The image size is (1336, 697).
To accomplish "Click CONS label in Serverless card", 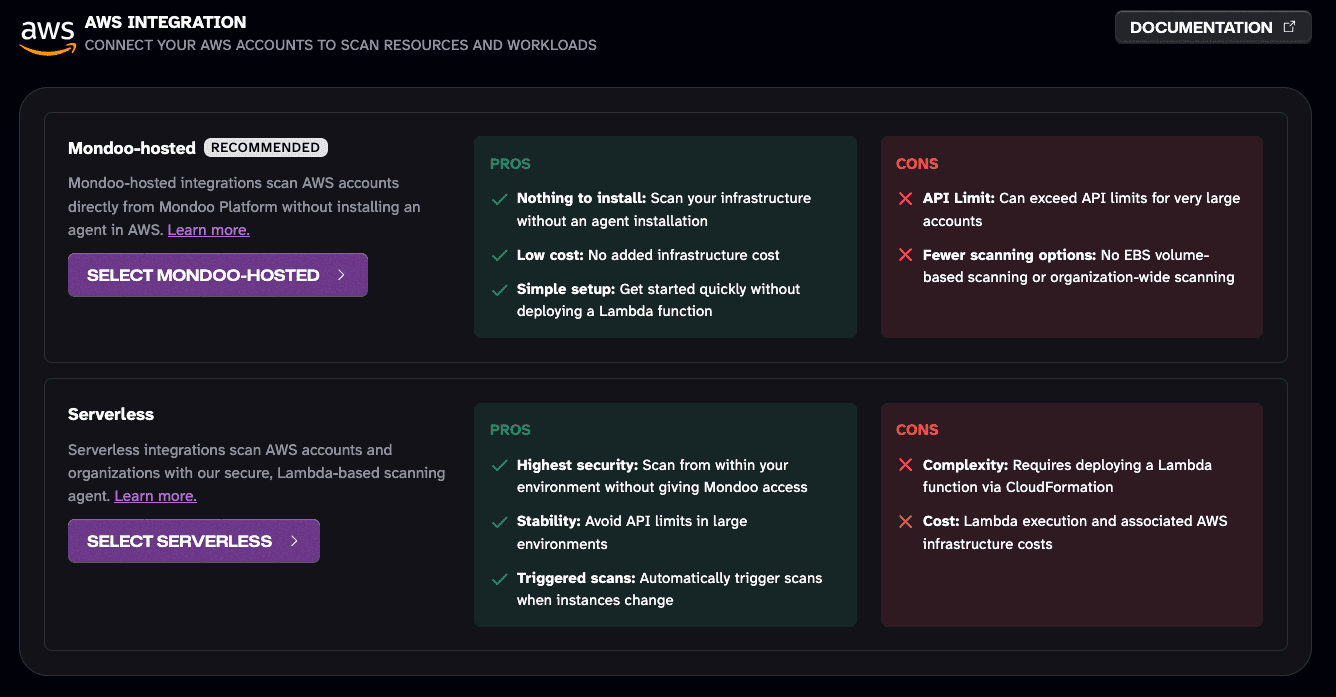I will click(x=917, y=430).
